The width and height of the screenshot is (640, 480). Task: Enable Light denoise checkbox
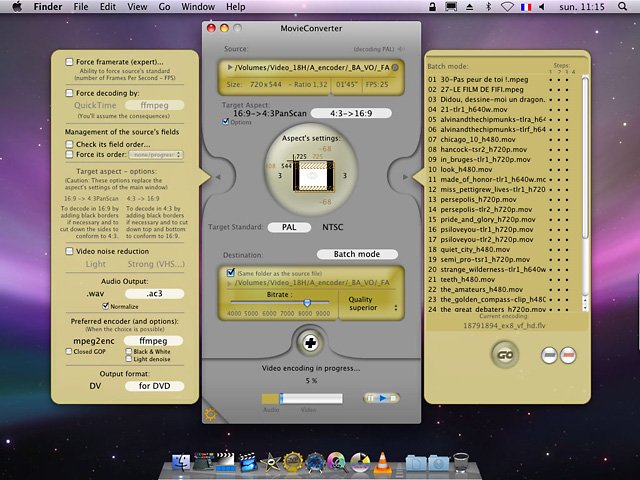129,359
